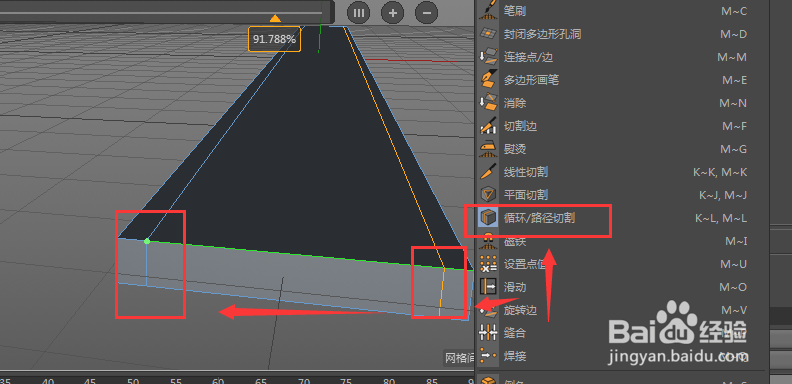The image size is (792, 384).
Task: Click the 消除 dissolve icon
Action: tap(487, 103)
